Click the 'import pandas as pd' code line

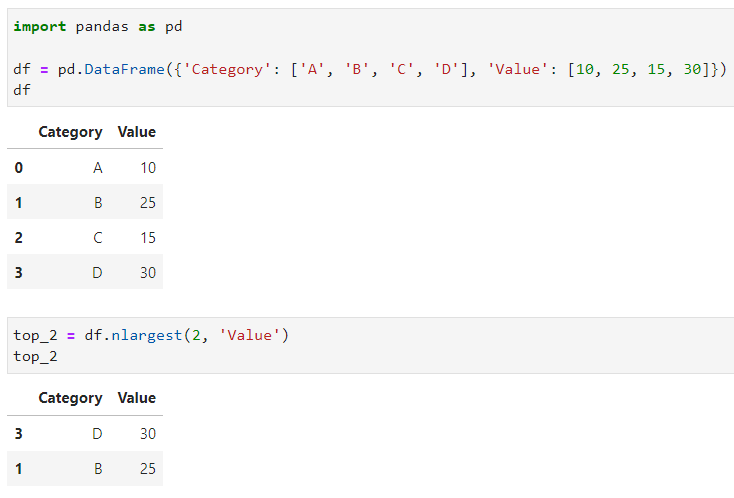(97, 26)
